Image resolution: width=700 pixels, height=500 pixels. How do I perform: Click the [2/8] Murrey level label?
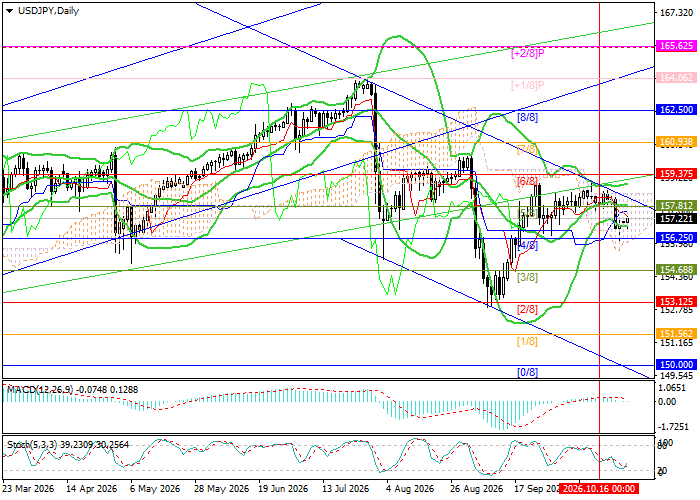527,309
